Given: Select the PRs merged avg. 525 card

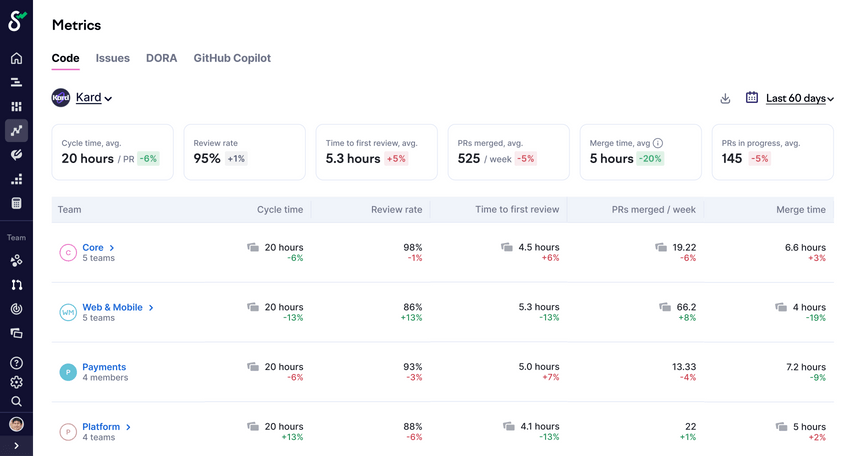Looking at the screenshot, I should [x=509, y=152].
